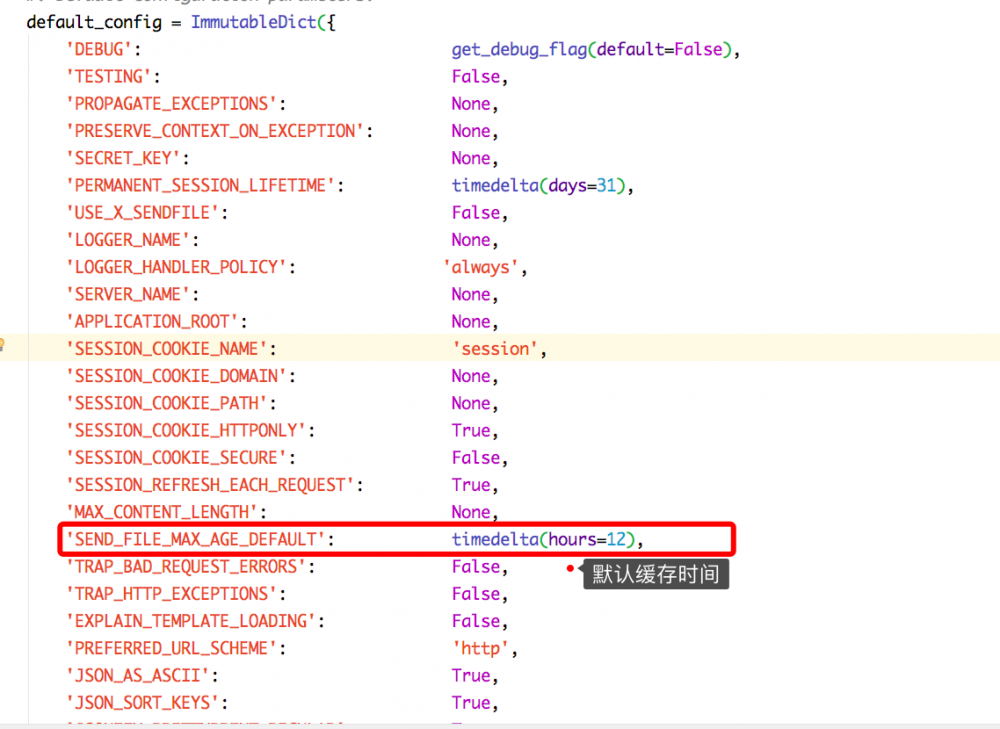1000x729 pixels.
Task: Select the 'LOGGER_NAME' key
Action: (x=128, y=240)
